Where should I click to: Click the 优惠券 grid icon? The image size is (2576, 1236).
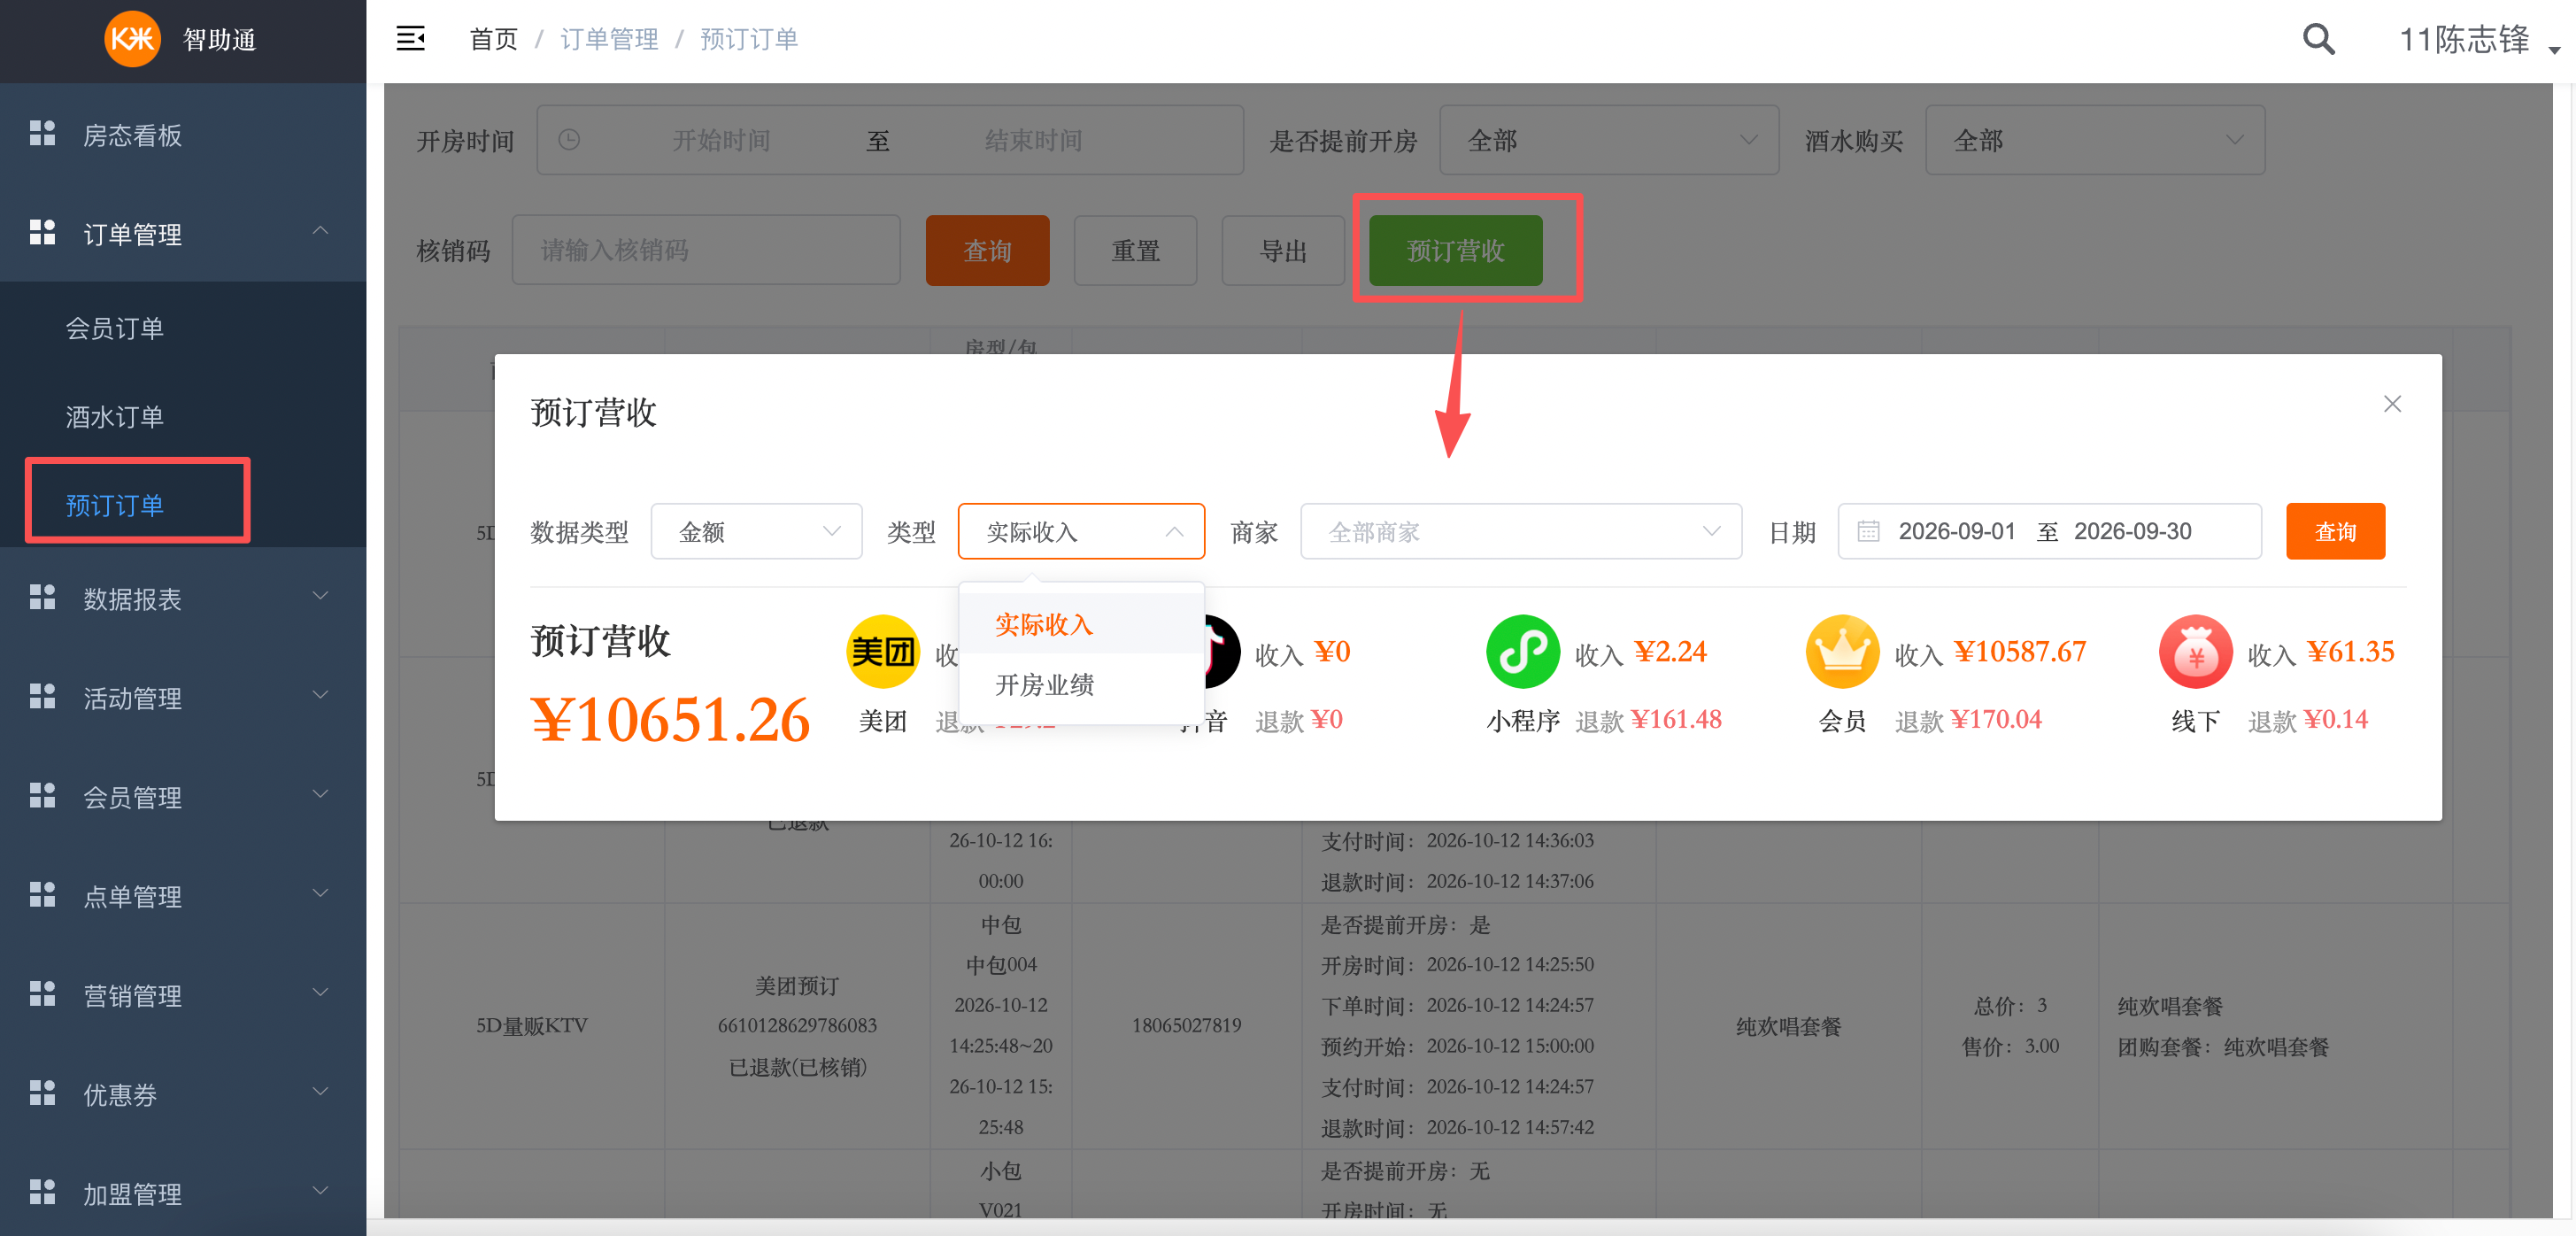[x=42, y=1093]
